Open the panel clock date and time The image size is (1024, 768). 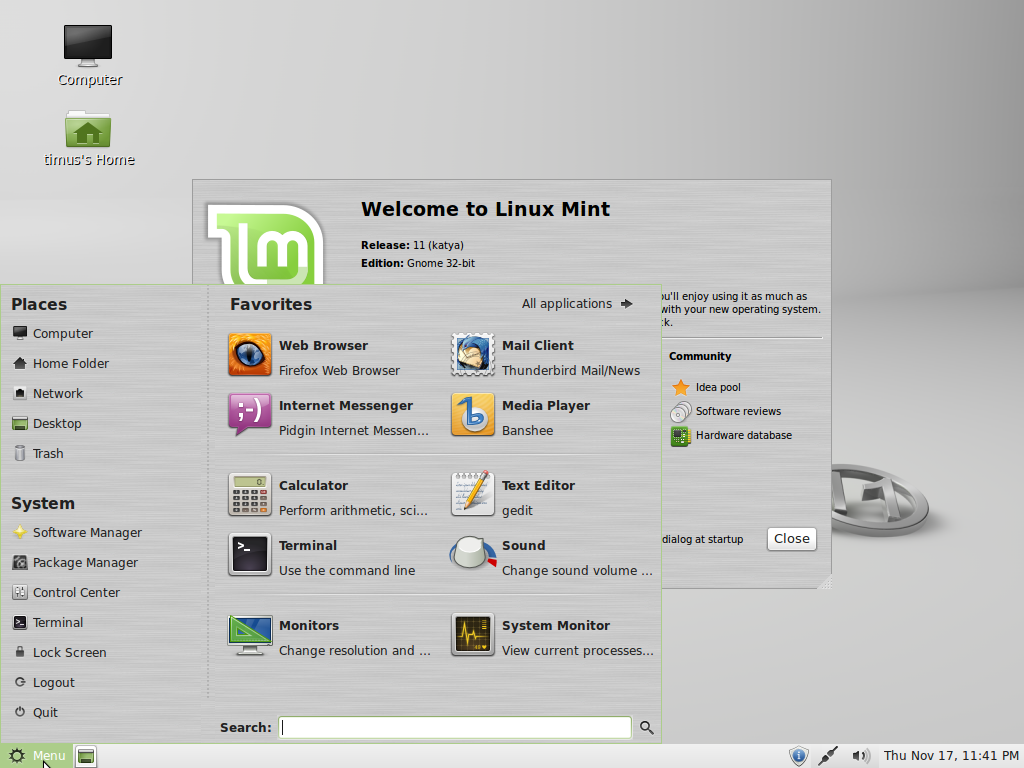tap(950, 756)
